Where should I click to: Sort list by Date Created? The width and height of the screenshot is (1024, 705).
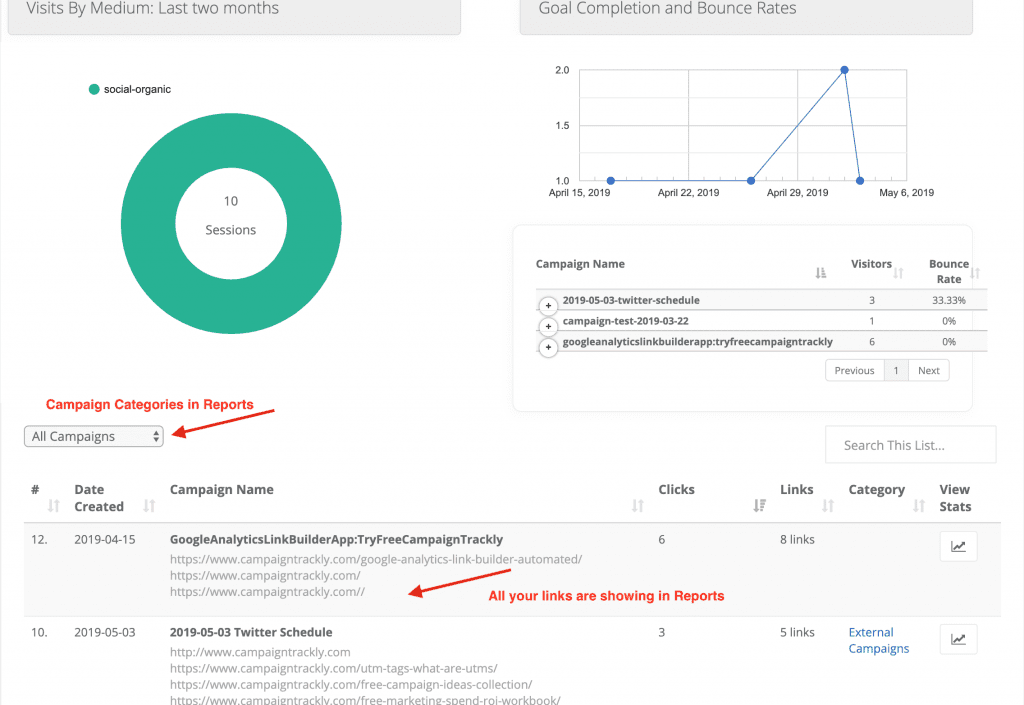click(149, 505)
